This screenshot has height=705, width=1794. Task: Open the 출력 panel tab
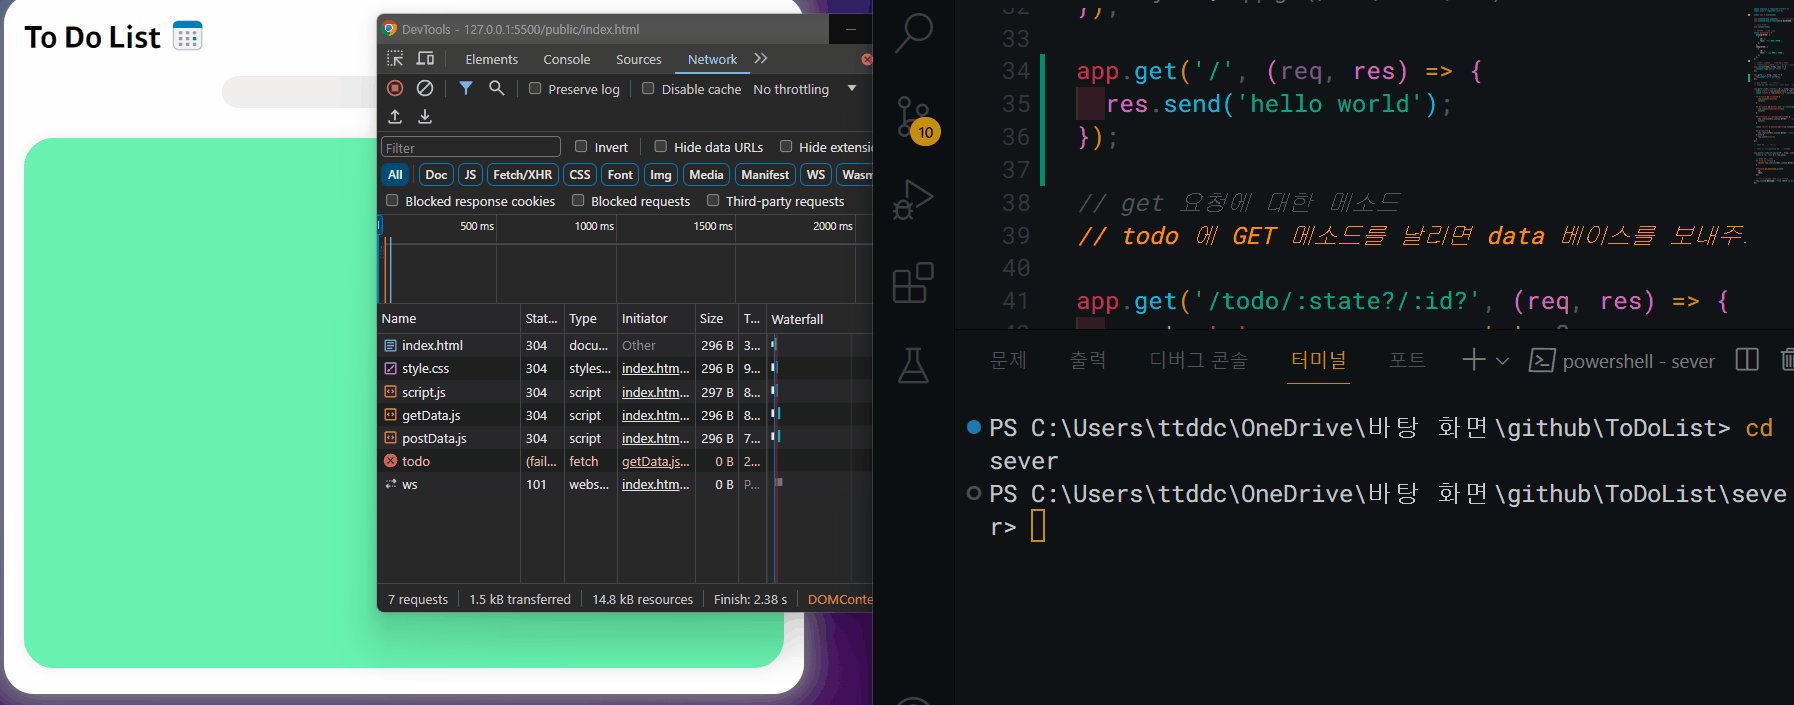click(x=1088, y=360)
